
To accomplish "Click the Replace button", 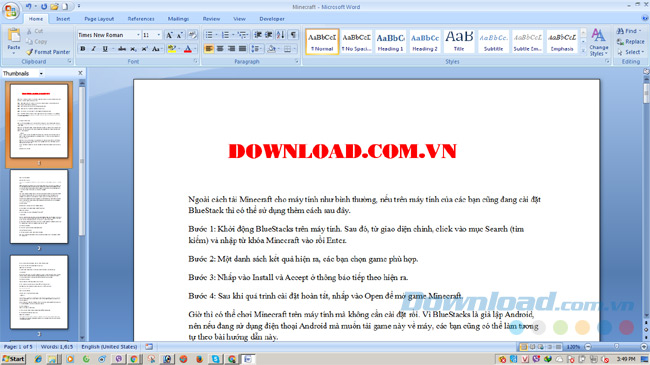I will [631, 41].
